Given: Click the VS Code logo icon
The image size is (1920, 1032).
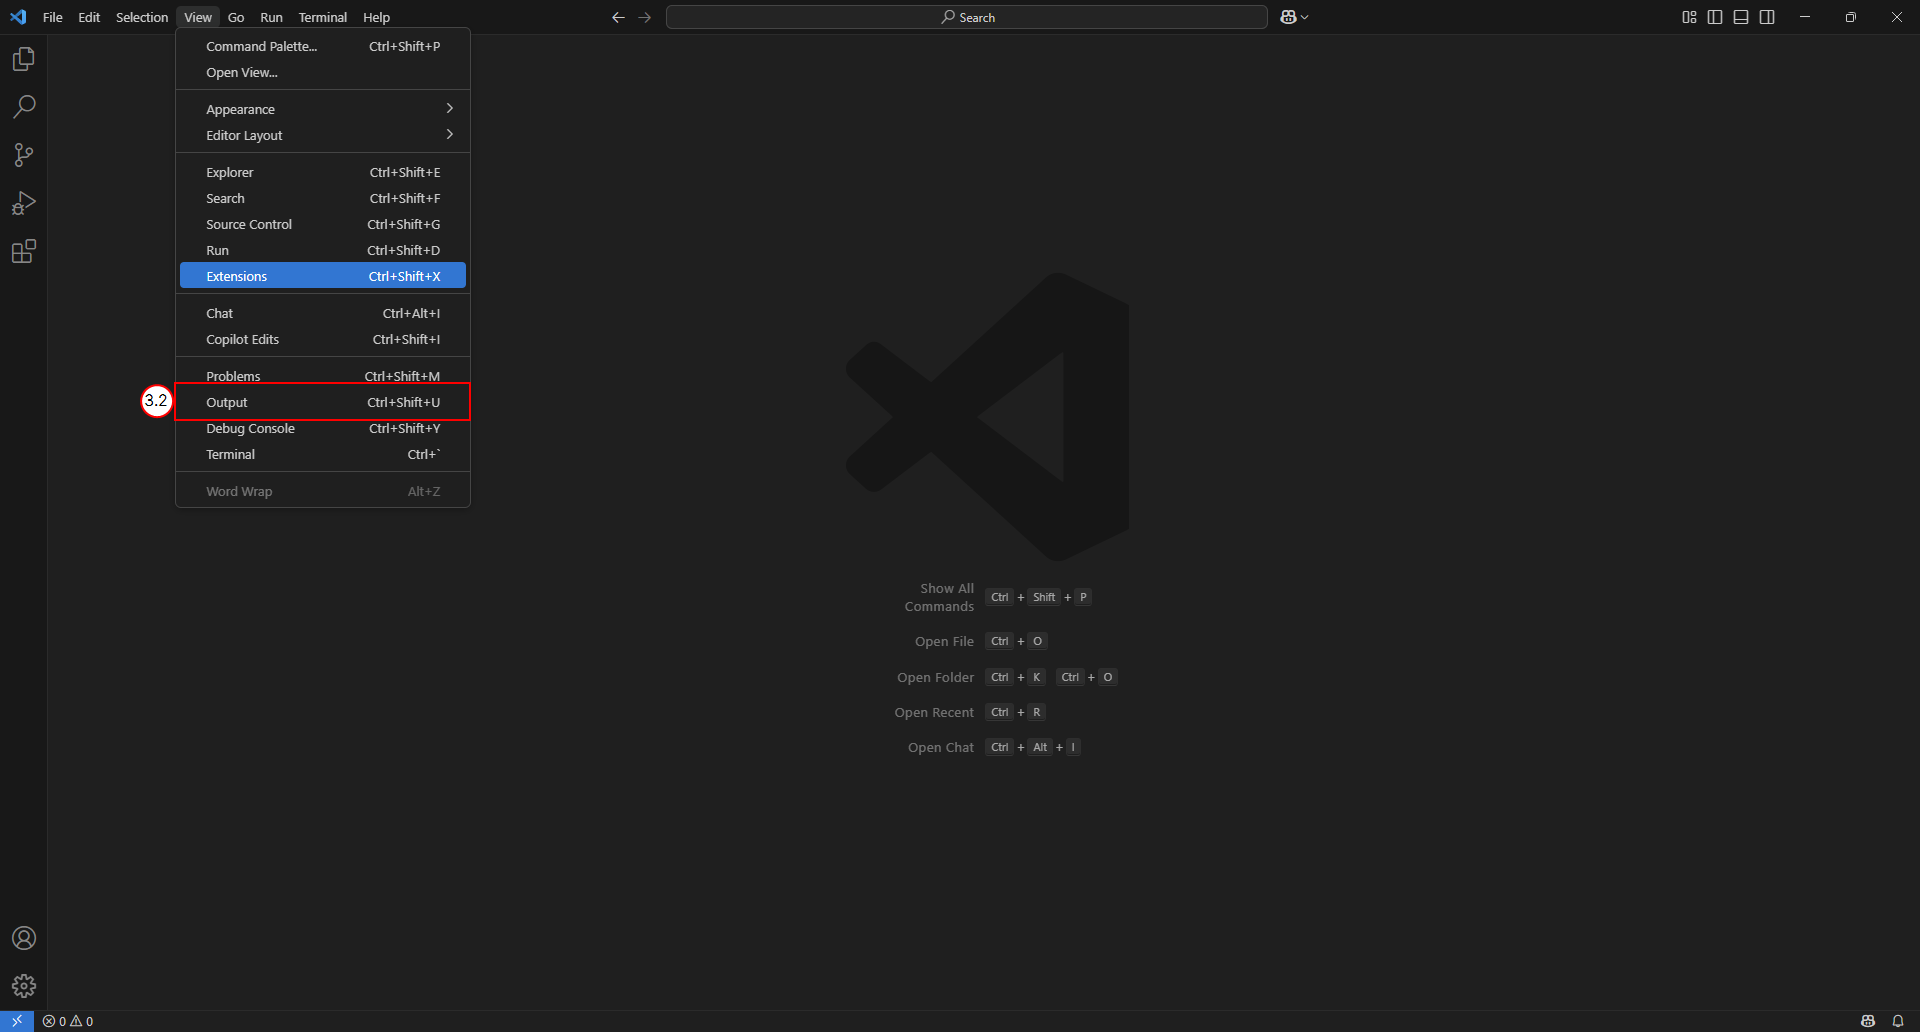Looking at the screenshot, I should 18,17.
